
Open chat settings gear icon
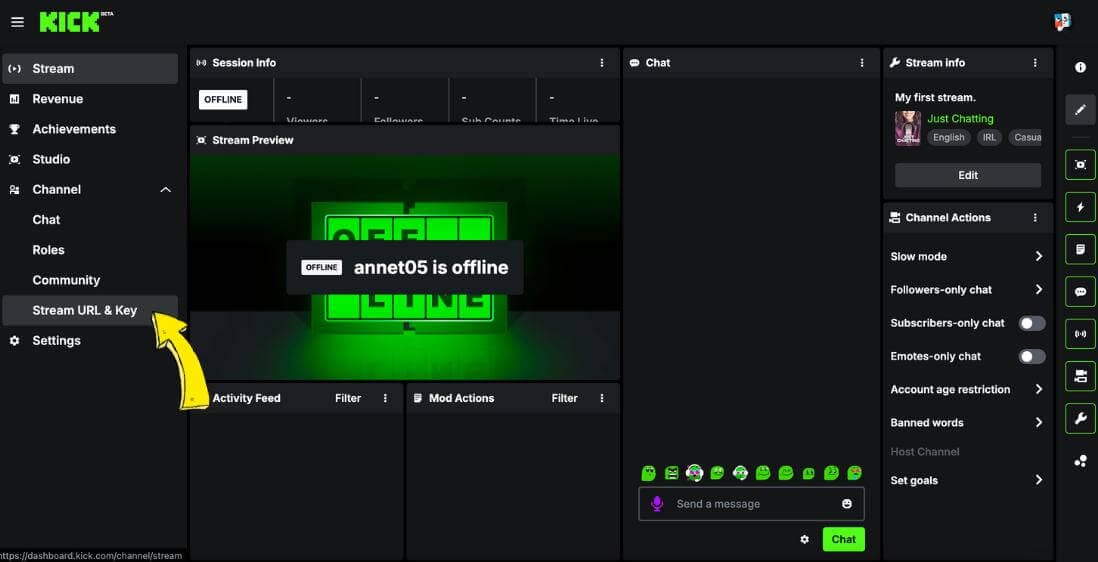805,540
